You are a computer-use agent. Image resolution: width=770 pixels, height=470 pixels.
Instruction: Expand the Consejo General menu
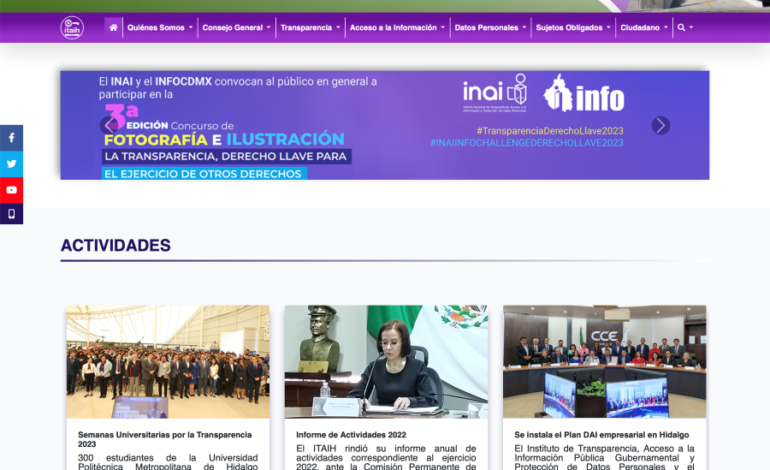tap(236, 28)
